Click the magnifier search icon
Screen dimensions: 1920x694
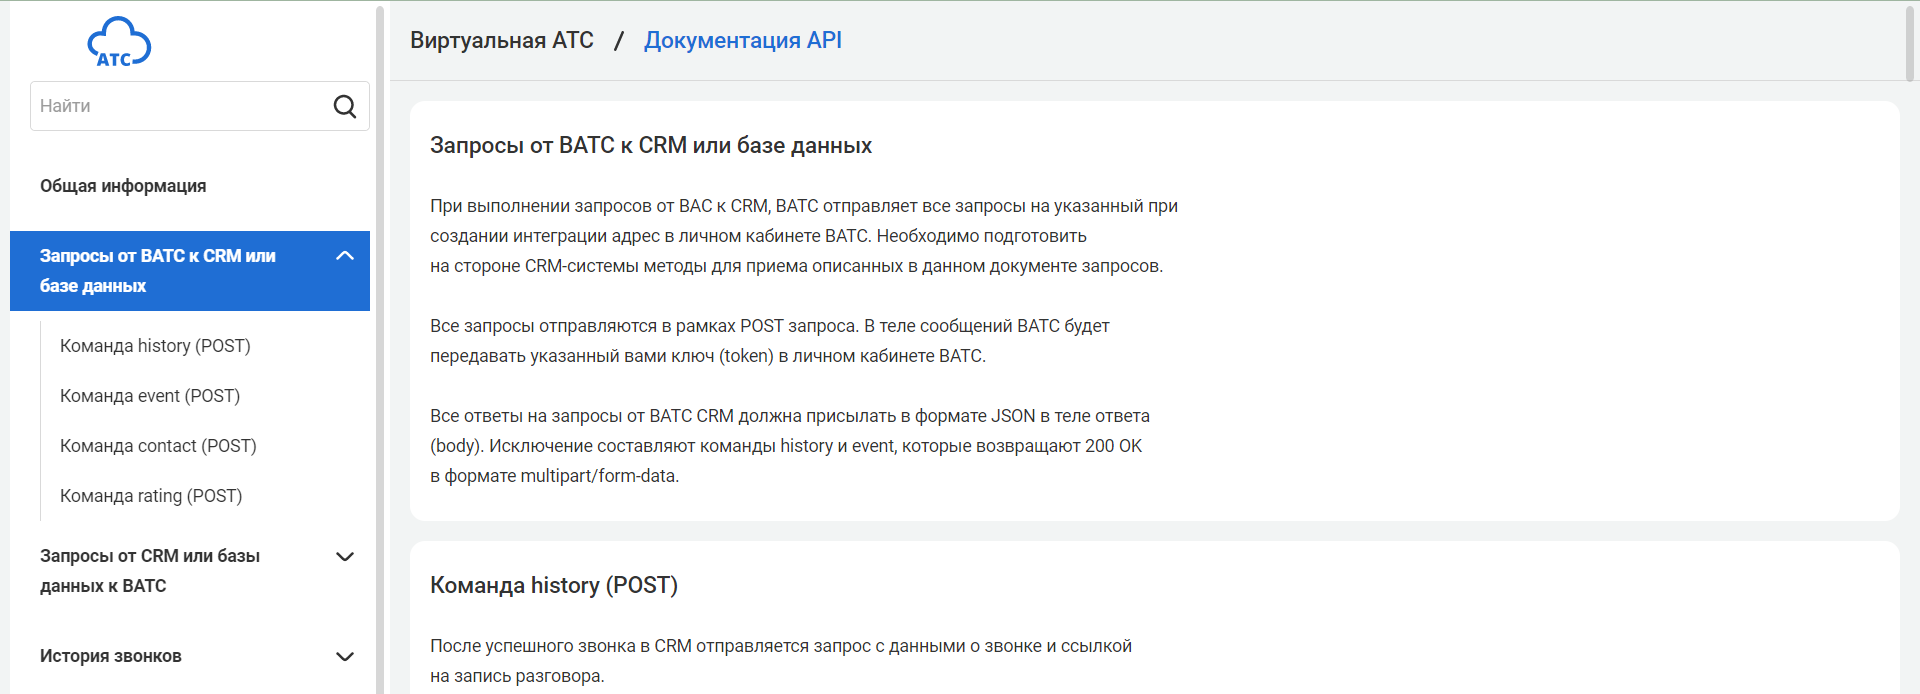pos(345,106)
